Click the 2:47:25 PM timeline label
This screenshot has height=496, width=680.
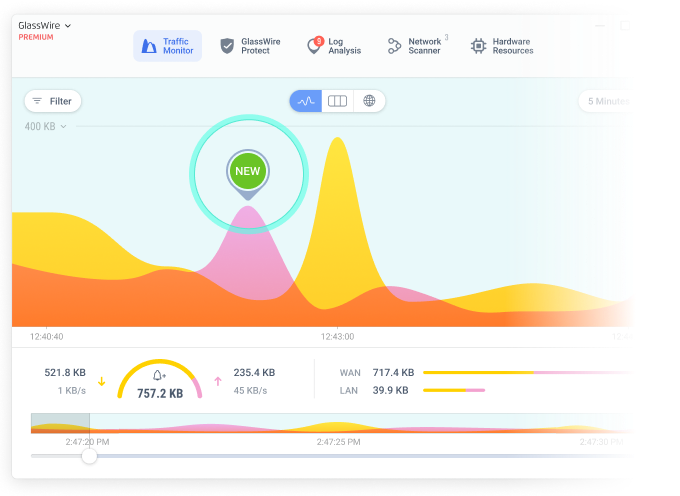tap(338, 442)
